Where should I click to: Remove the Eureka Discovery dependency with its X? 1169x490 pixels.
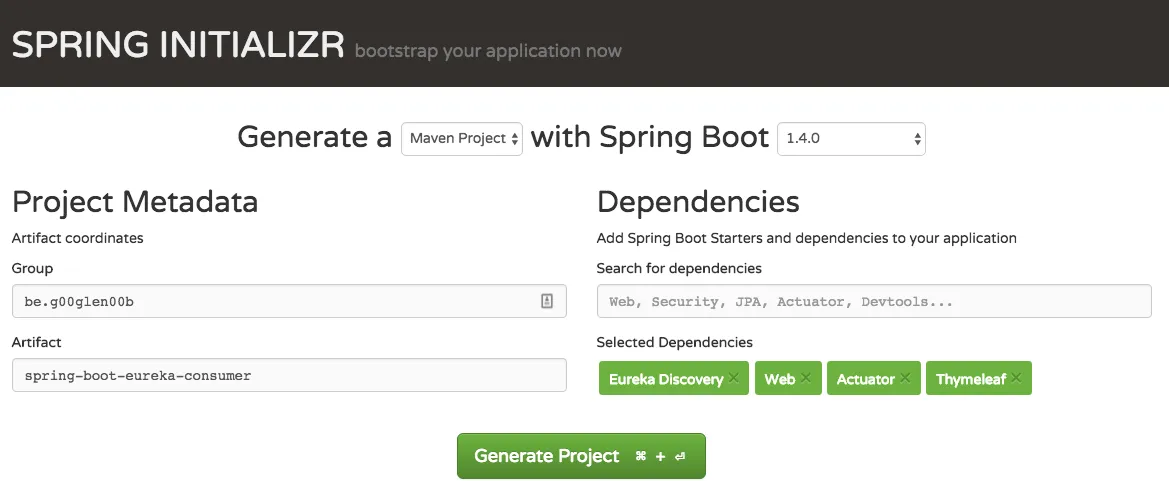coord(734,378)
